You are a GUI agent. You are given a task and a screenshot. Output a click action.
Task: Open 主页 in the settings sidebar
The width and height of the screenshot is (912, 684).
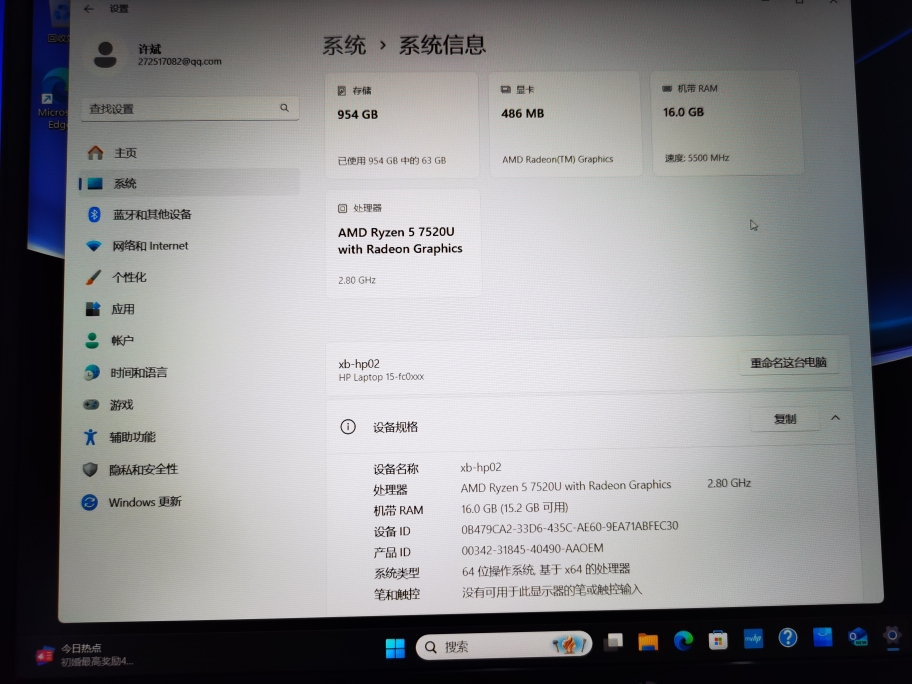click(x=189, y=153)
